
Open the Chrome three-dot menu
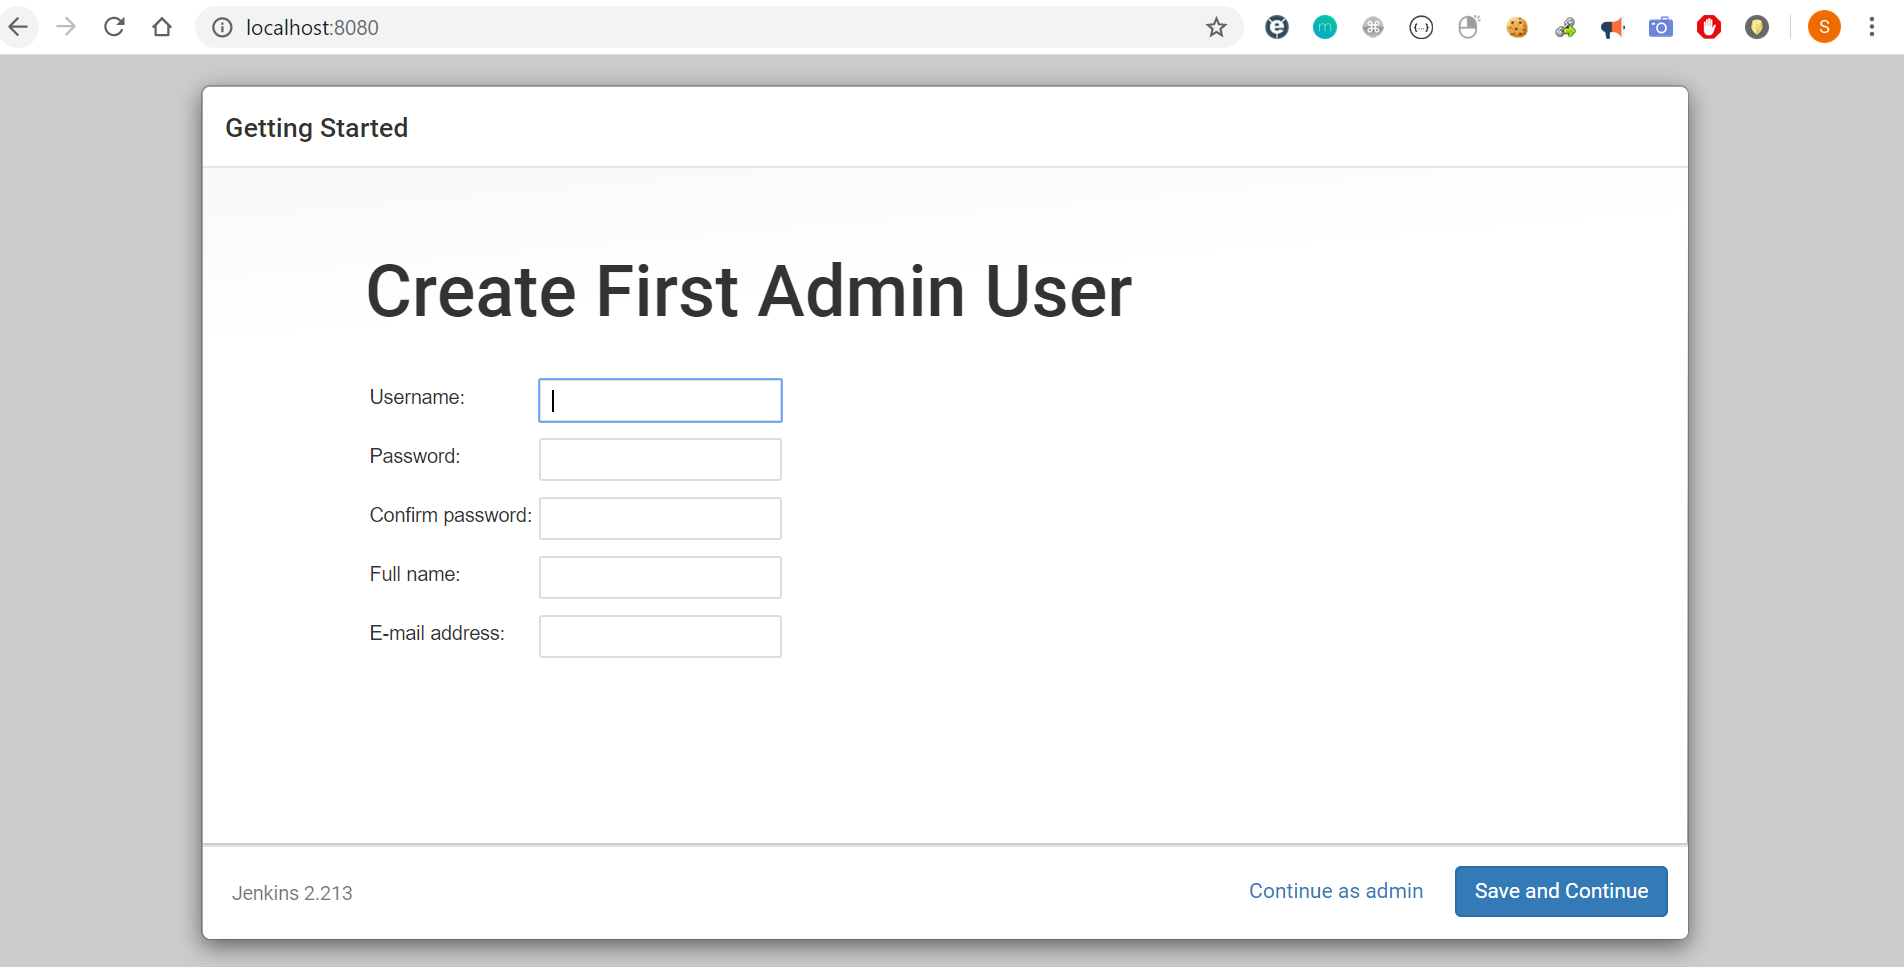coord(1872,27)
